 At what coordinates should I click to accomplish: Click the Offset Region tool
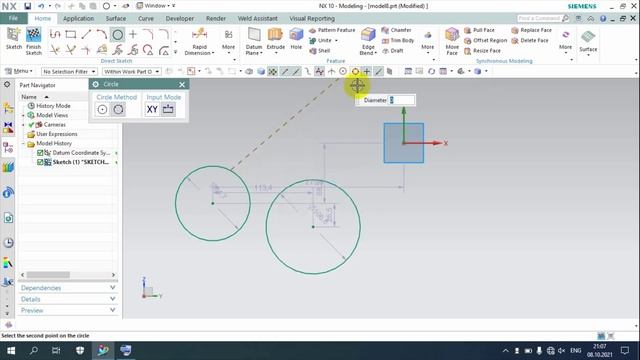(x=485, y=40)
